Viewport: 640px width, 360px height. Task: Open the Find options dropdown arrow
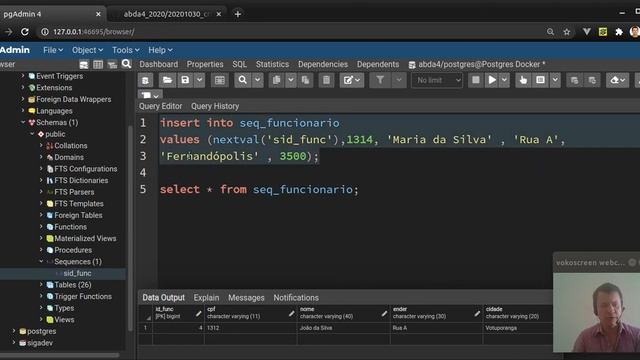pos(258,80)
